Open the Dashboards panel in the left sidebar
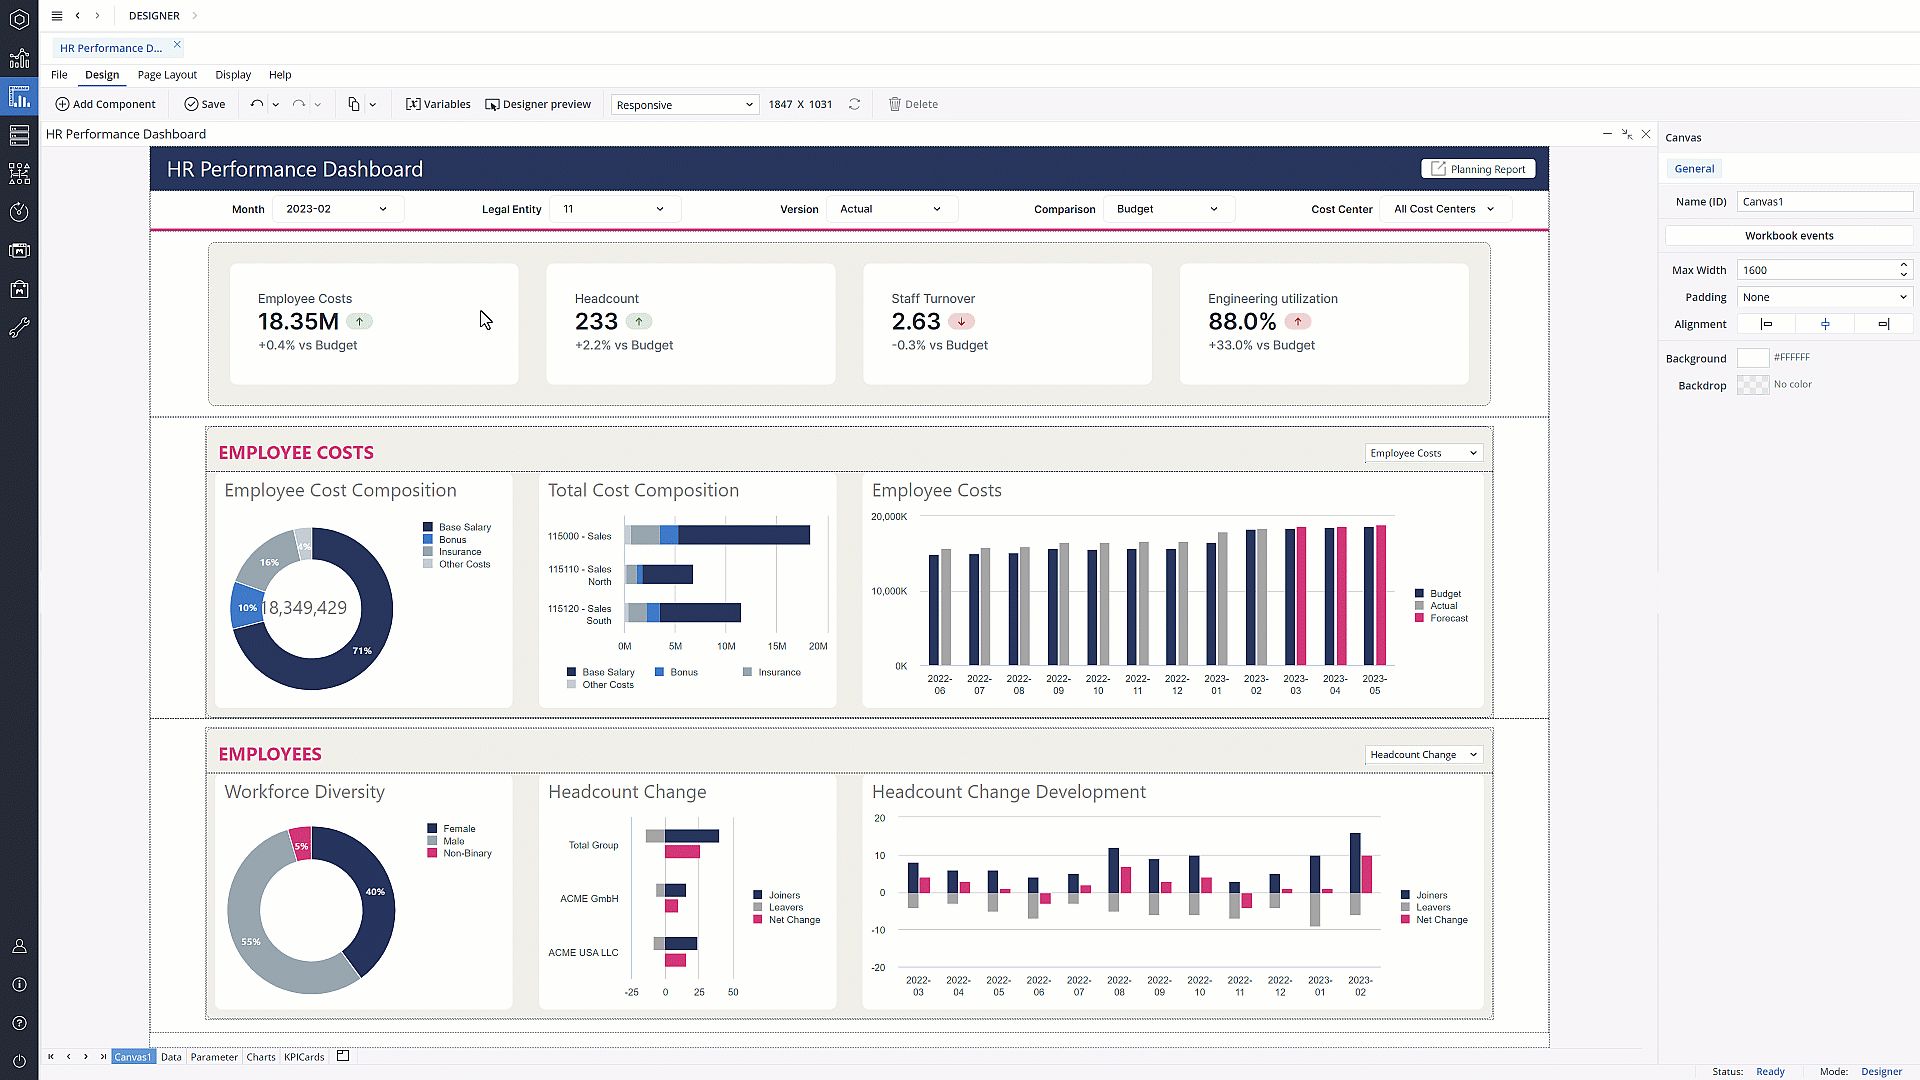 19,96
